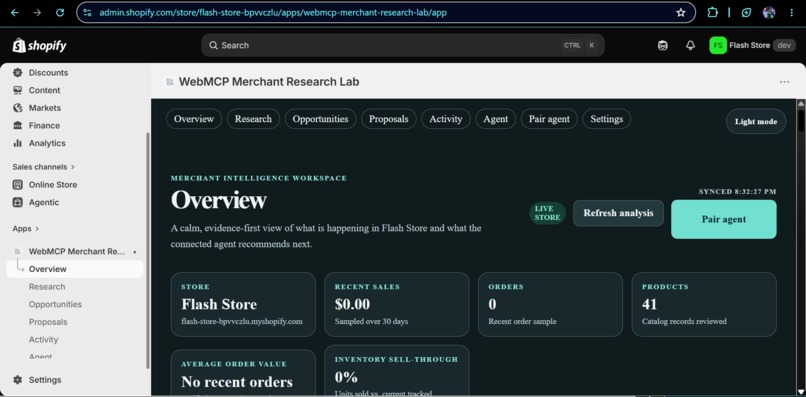Open the browser profile avatar

[769, 12]
